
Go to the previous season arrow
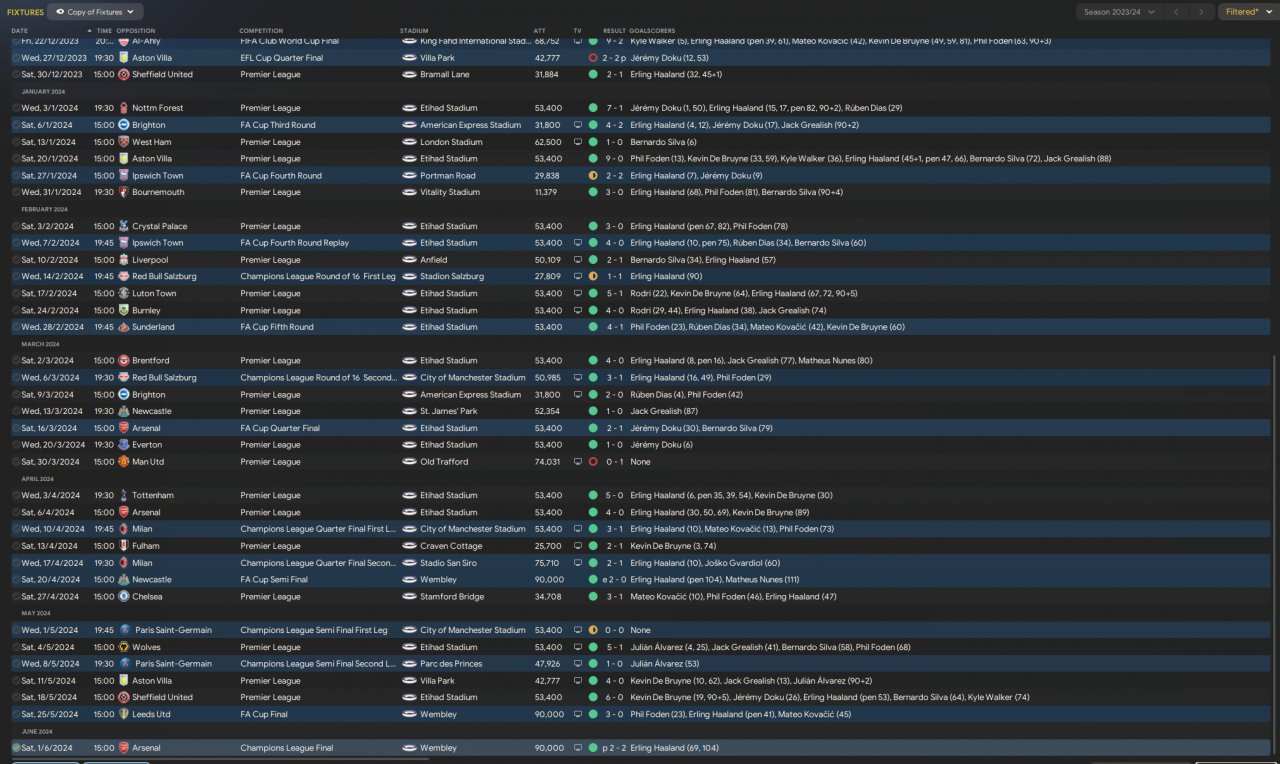click(x=1177, y=12)
